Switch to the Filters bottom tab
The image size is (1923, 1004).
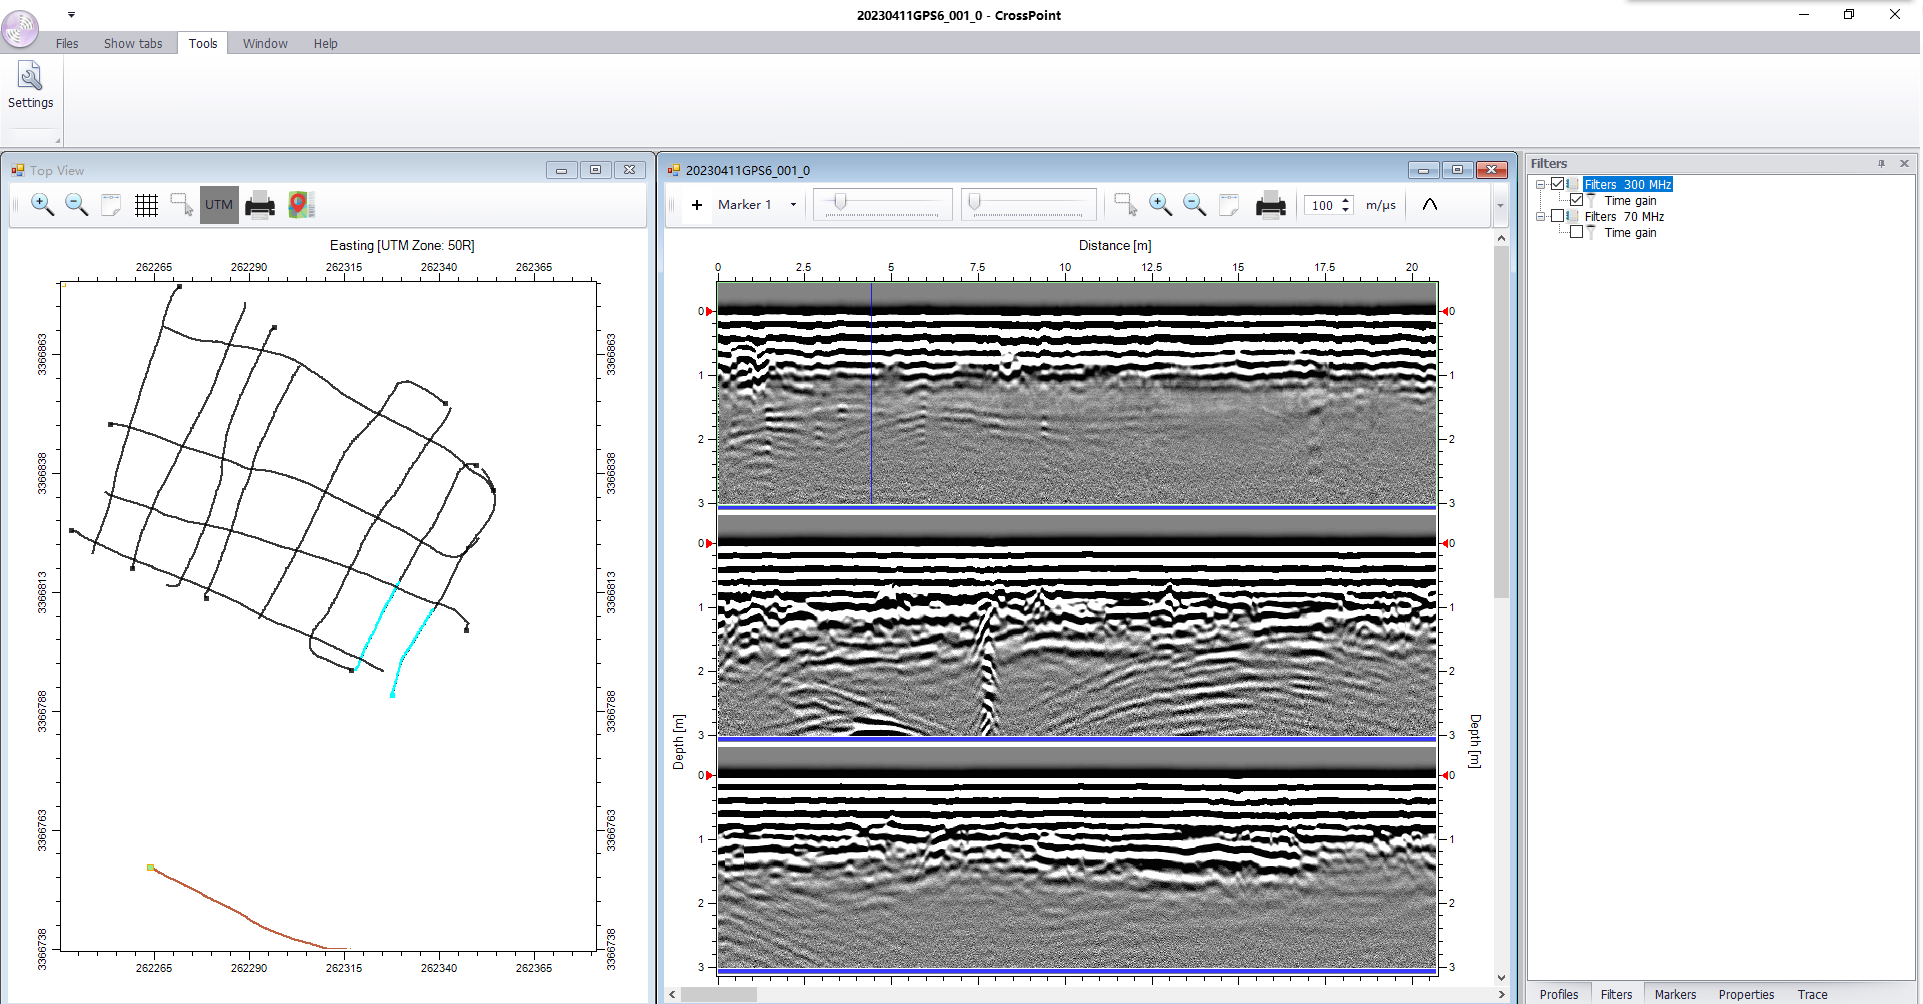[1616, 994]
